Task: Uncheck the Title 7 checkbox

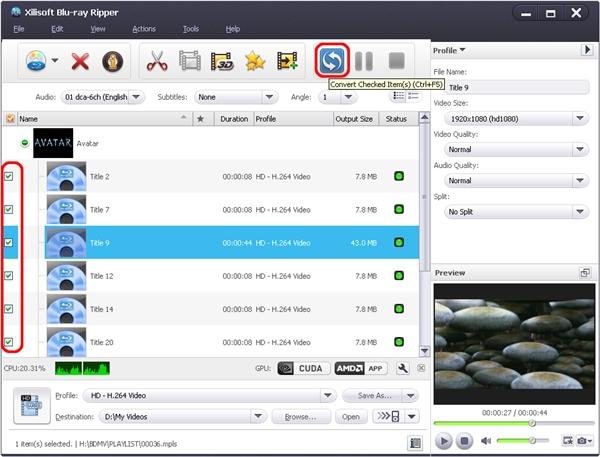Action: [9, 209]
